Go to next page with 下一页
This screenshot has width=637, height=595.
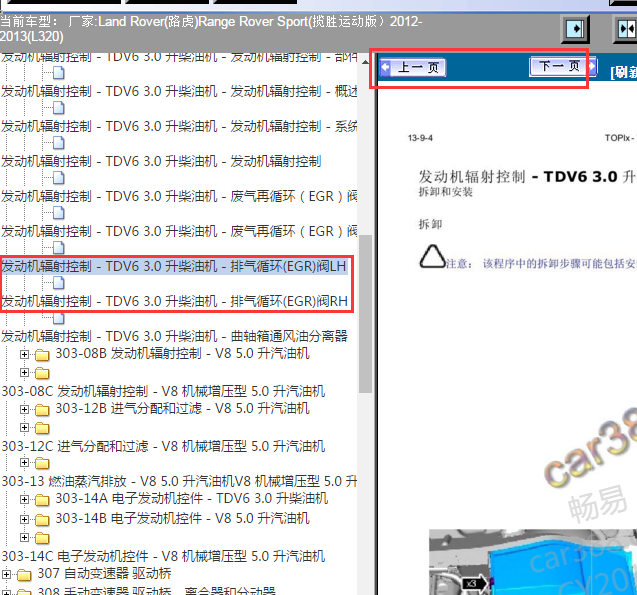pos(563,66)
